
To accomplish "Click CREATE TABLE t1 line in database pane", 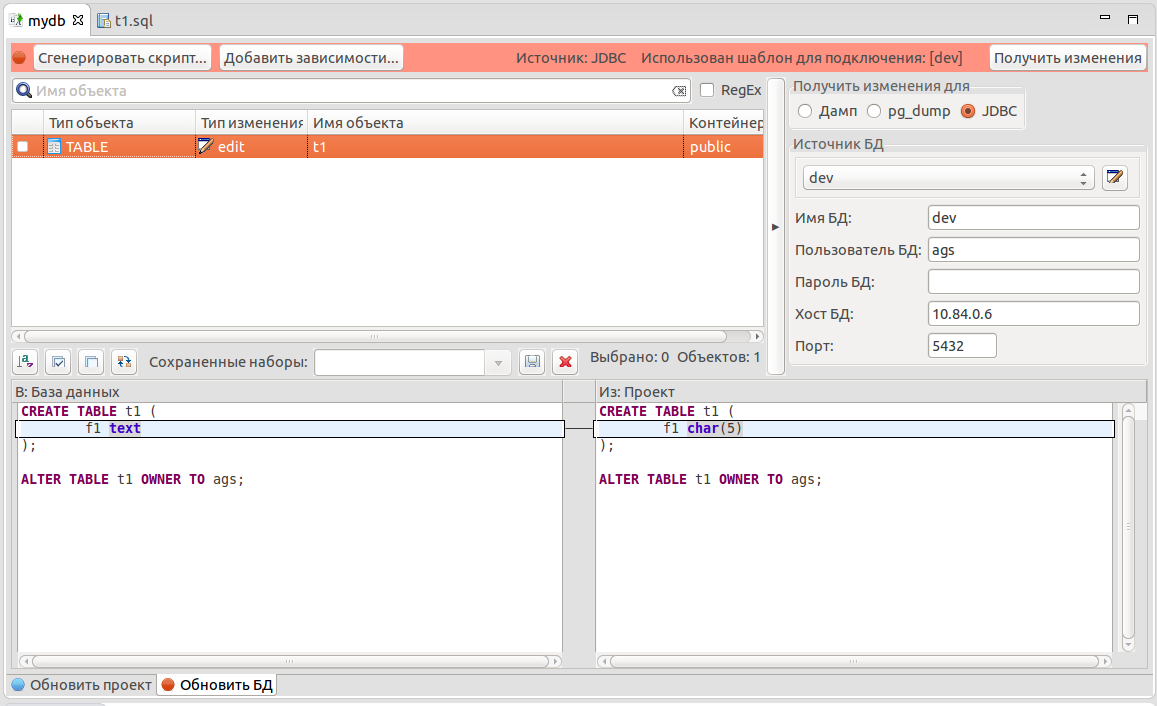I will [x=89, y=411].
